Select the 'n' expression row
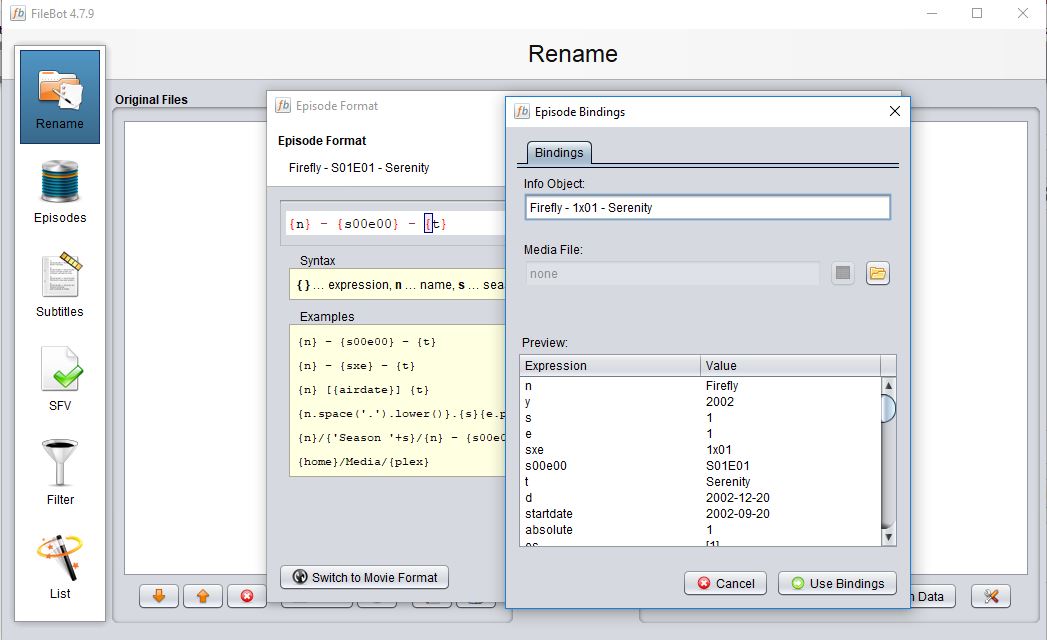 click(x=700, y=385)
